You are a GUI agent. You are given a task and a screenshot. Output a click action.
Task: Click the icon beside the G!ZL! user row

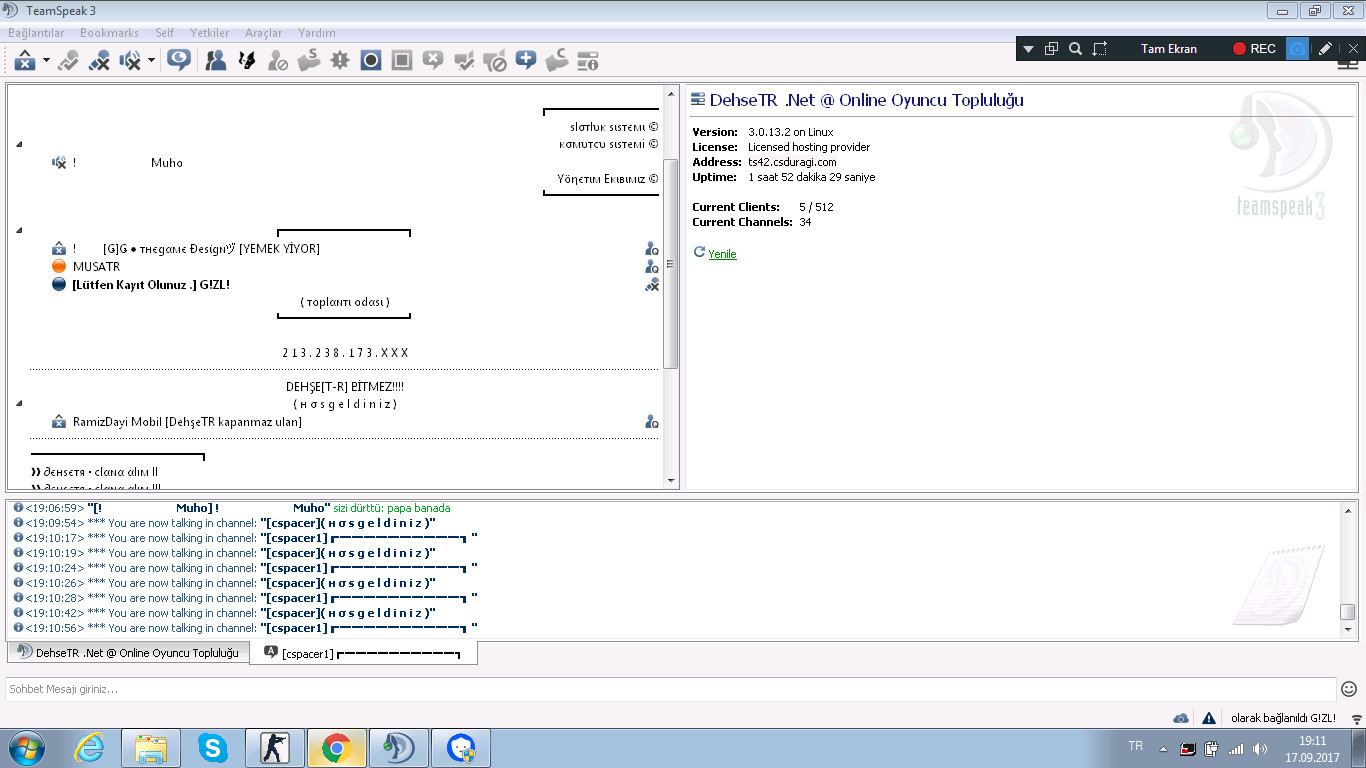click(652, 285)
